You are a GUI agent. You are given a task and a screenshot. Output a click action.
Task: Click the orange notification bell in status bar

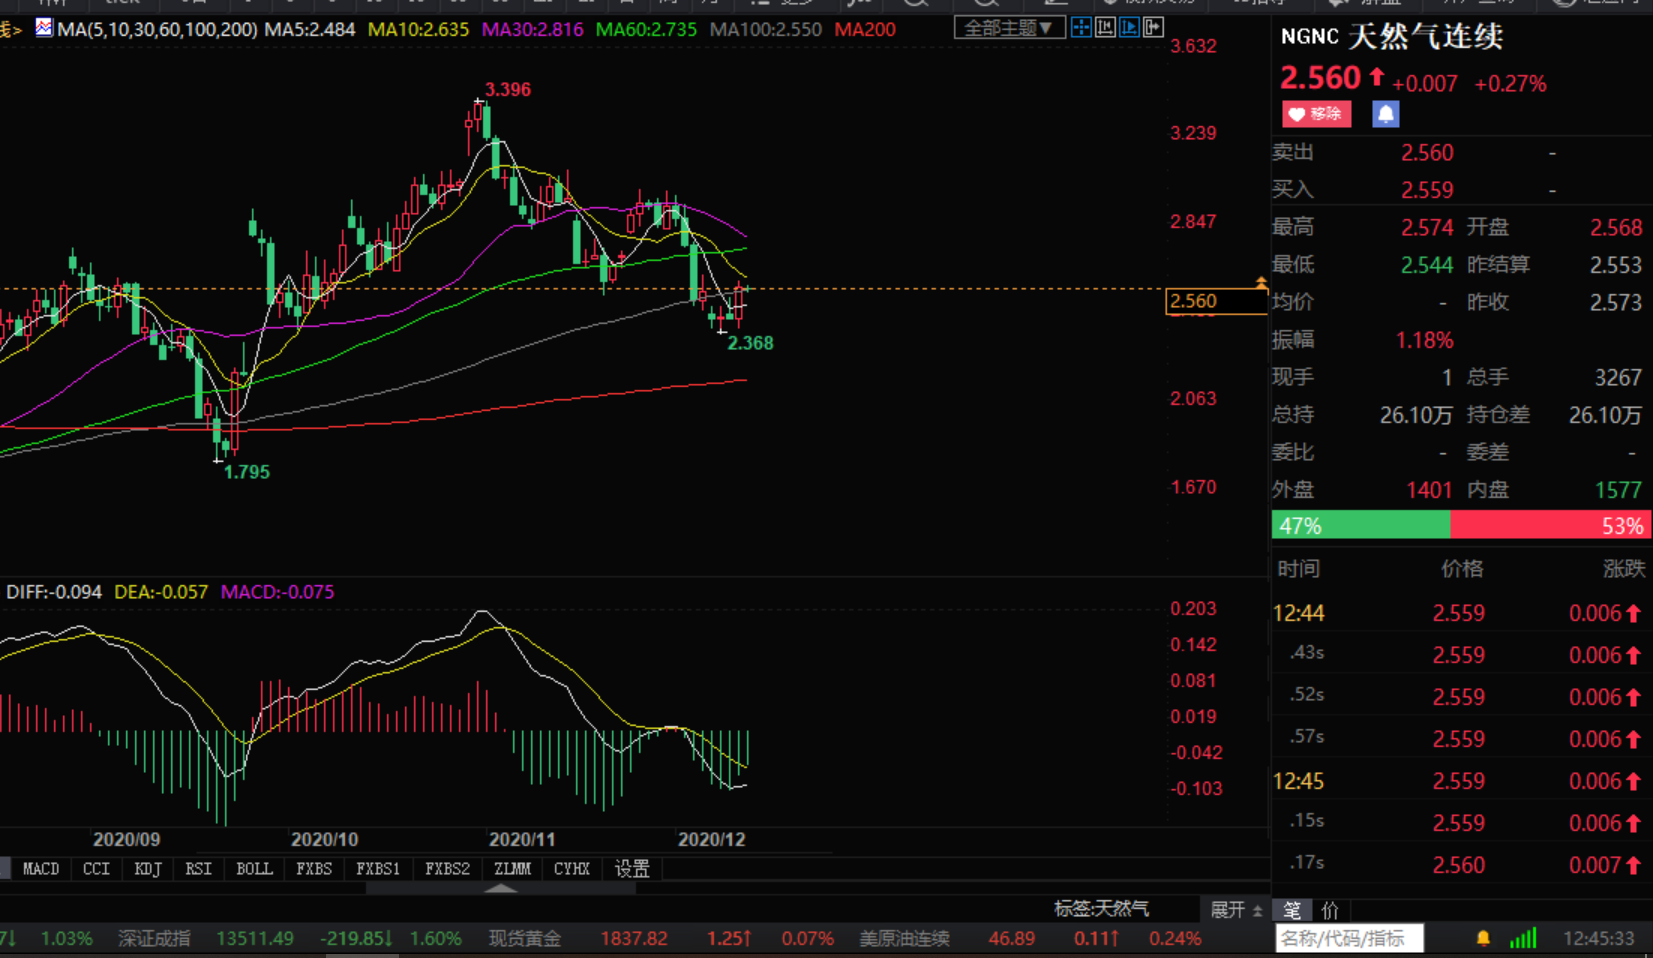[1483, 938]
